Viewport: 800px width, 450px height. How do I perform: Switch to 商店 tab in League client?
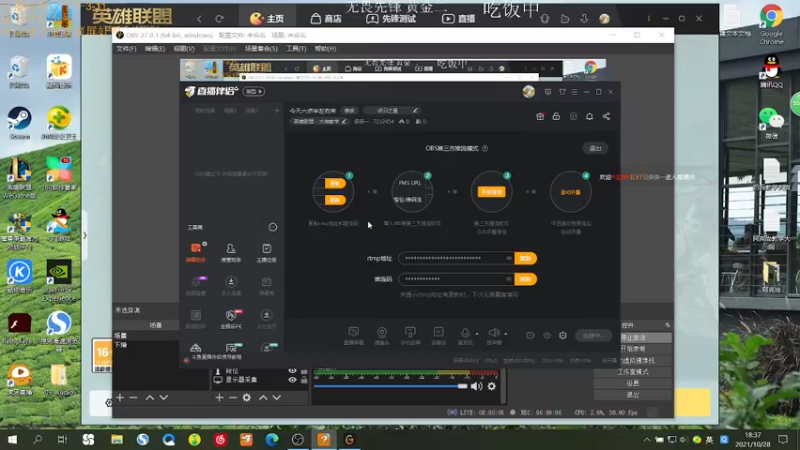pyautogui.click(x=327, y=19)
